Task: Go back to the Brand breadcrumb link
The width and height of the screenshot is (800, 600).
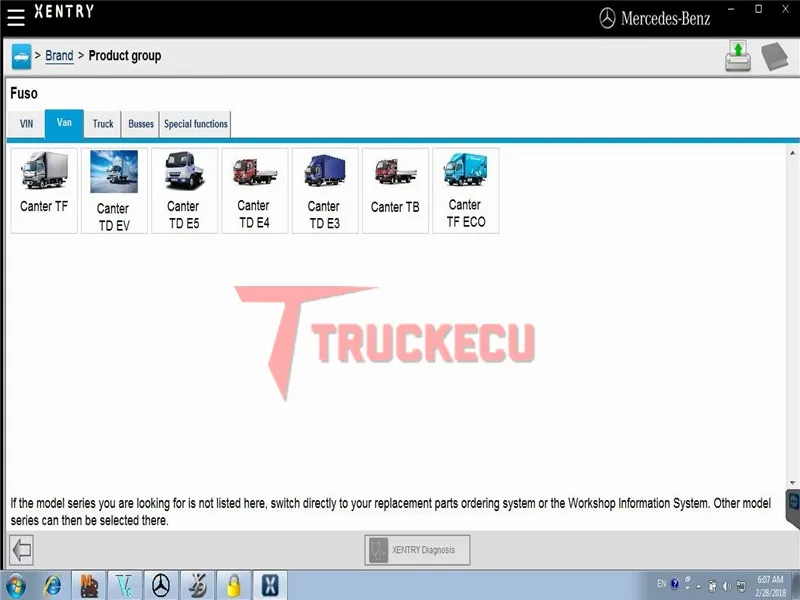Action: (x=59, y=56)
